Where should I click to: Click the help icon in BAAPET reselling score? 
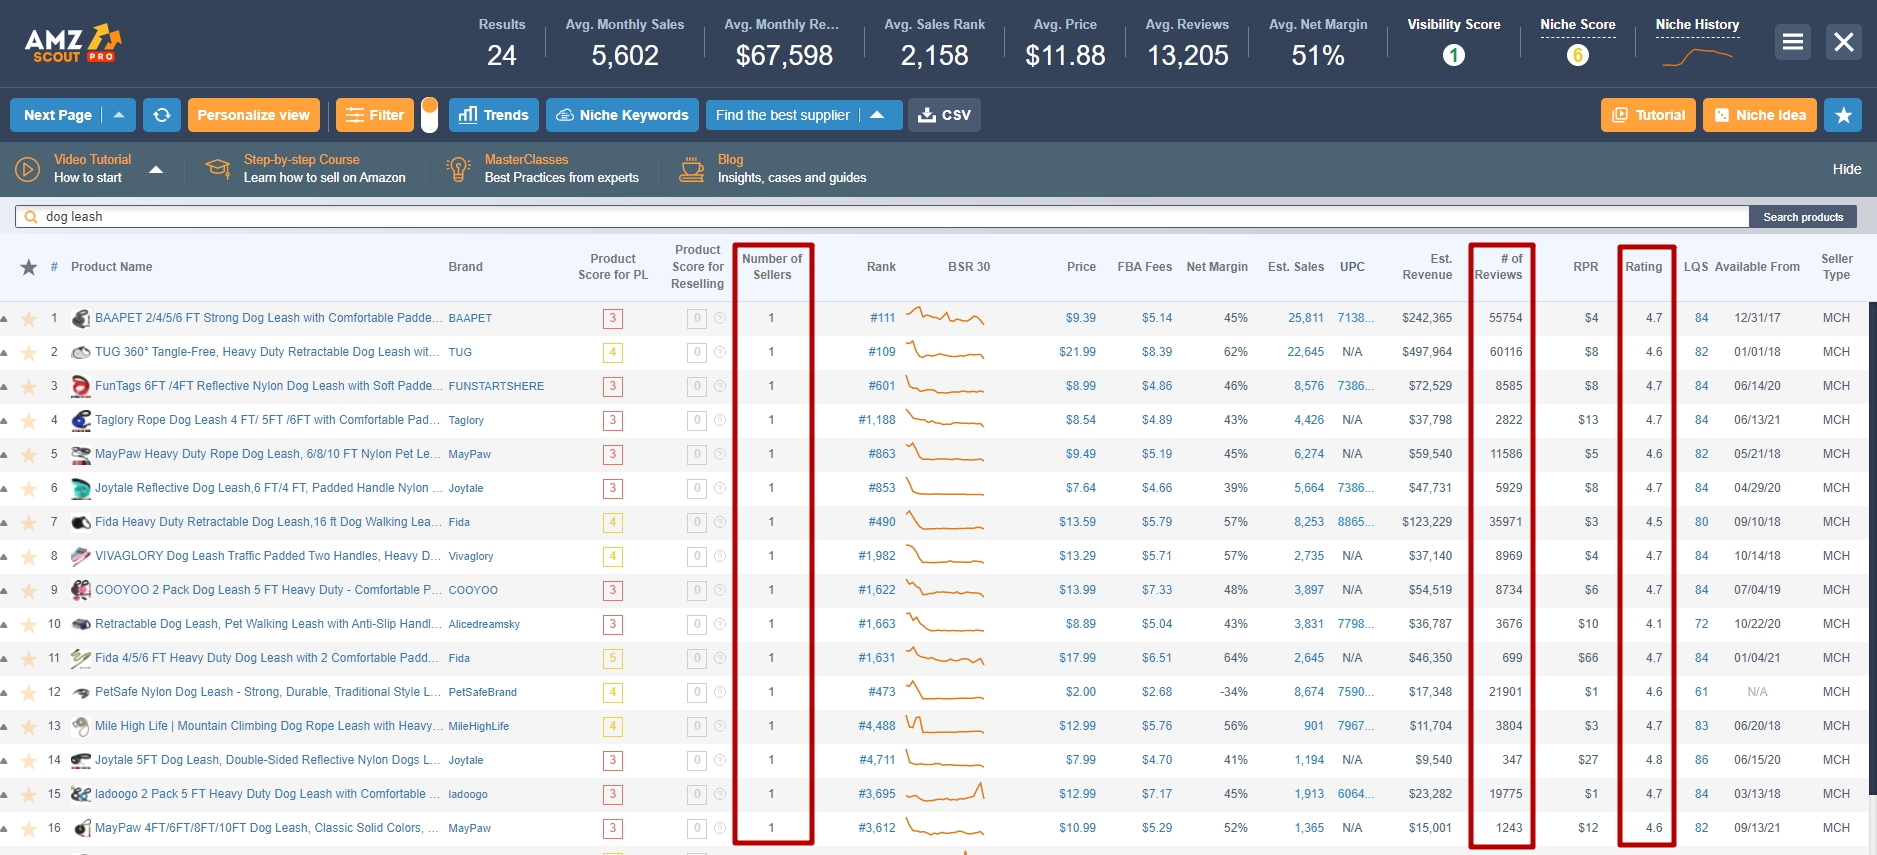[720, 319]
